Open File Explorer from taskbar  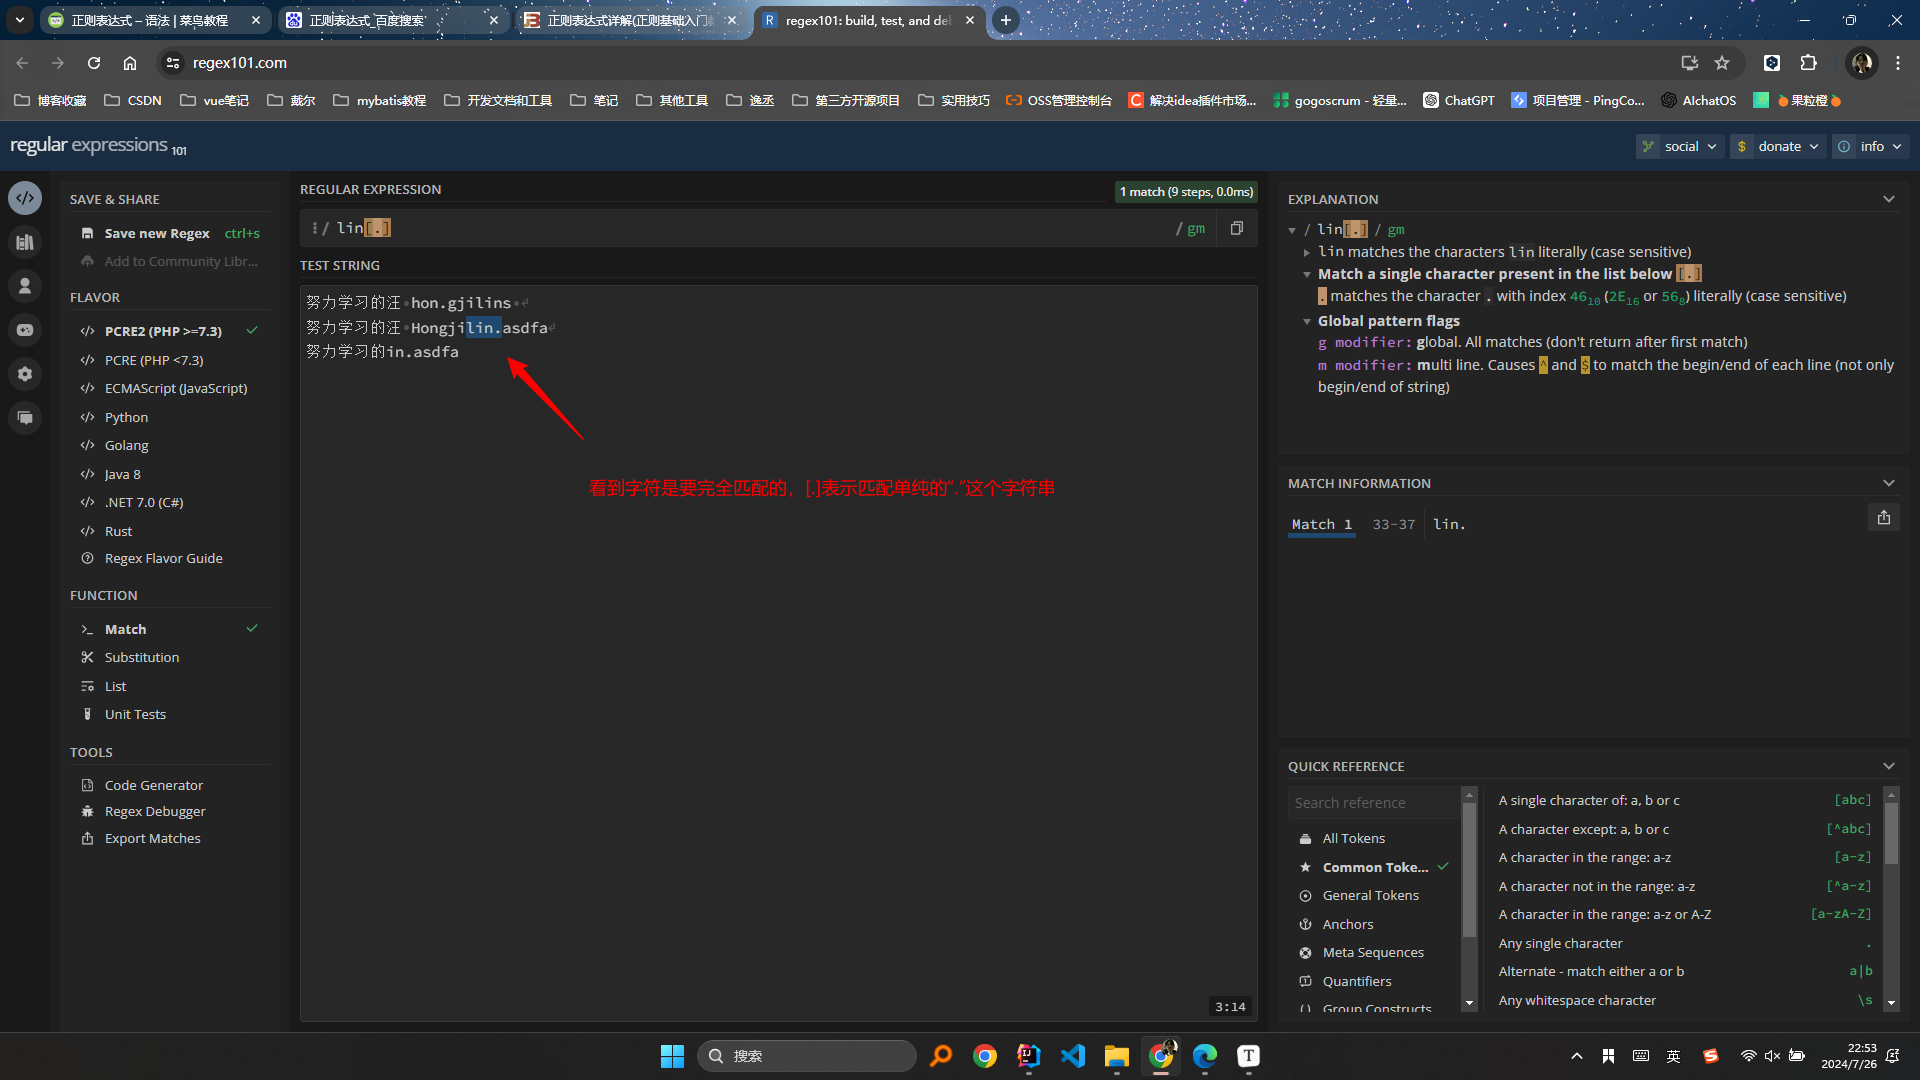(x=1117, y=1056)
